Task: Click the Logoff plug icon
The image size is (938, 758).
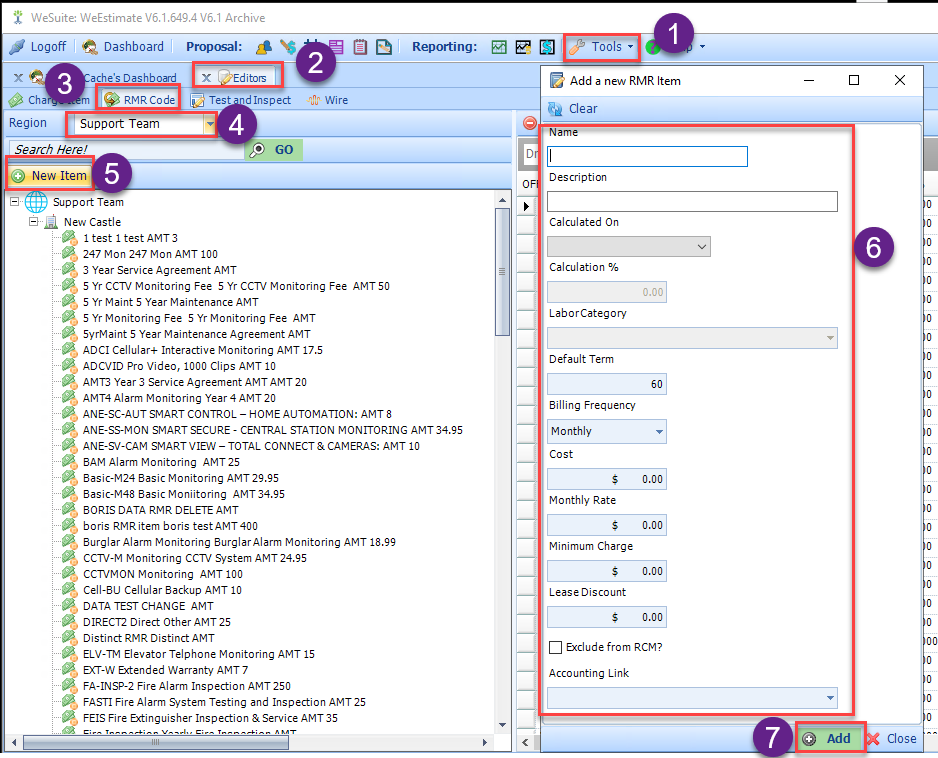Action: pos(17,47)
